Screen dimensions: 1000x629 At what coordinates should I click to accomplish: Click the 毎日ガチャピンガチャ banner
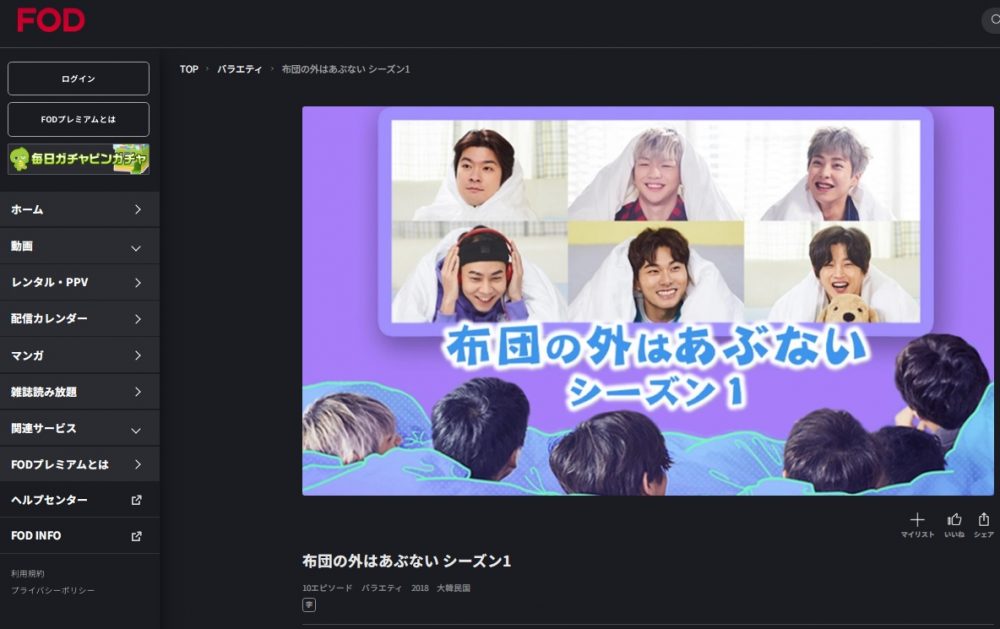coord(78,159)
